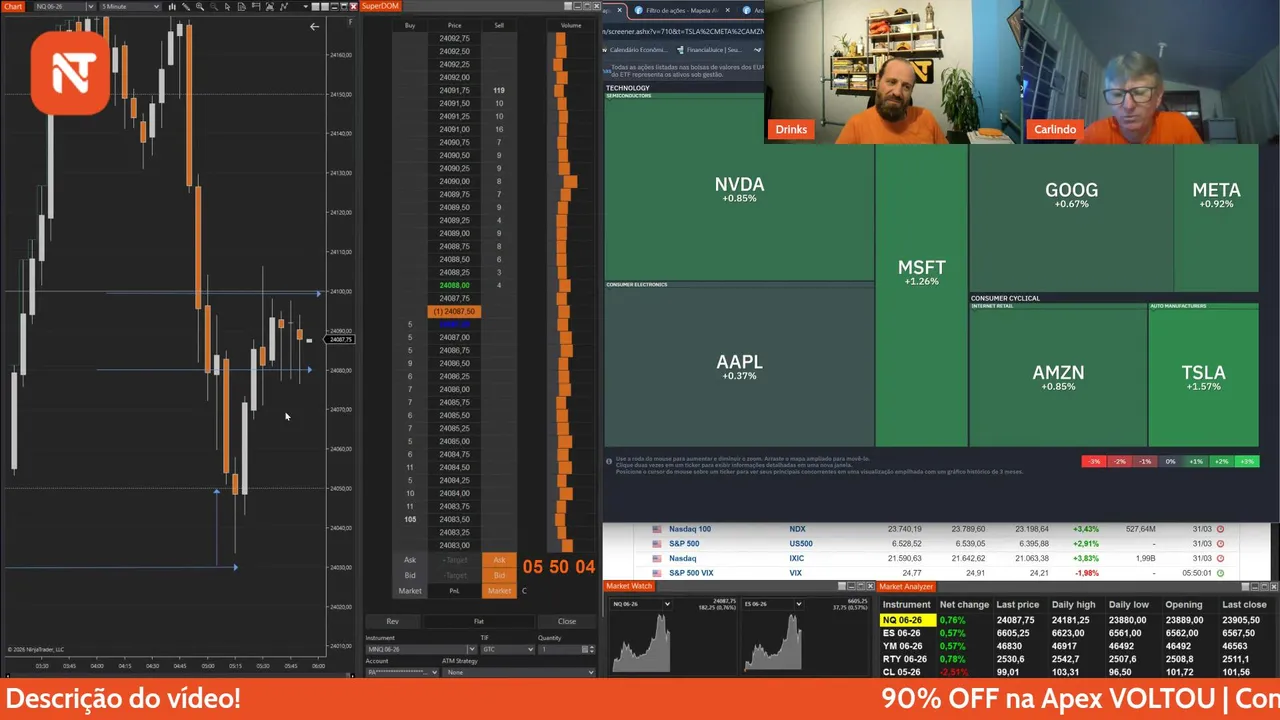Expand the chart instrument NQ 06-26 dropdown
Image resolution: width=1280 pixels, height=720 pixels.
91,7
